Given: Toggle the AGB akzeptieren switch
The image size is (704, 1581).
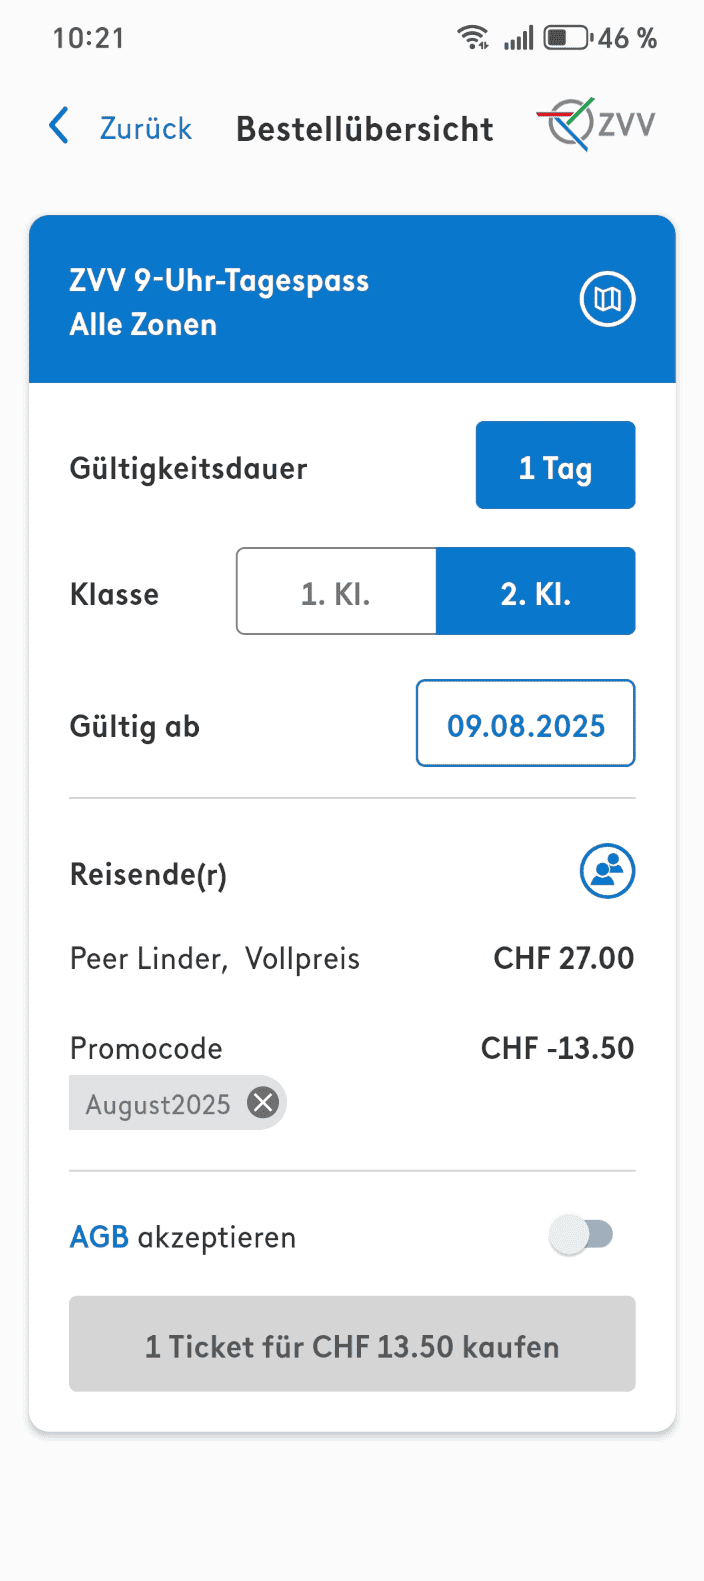Looking at the screenshot, I should click(x=582, y=1236).
